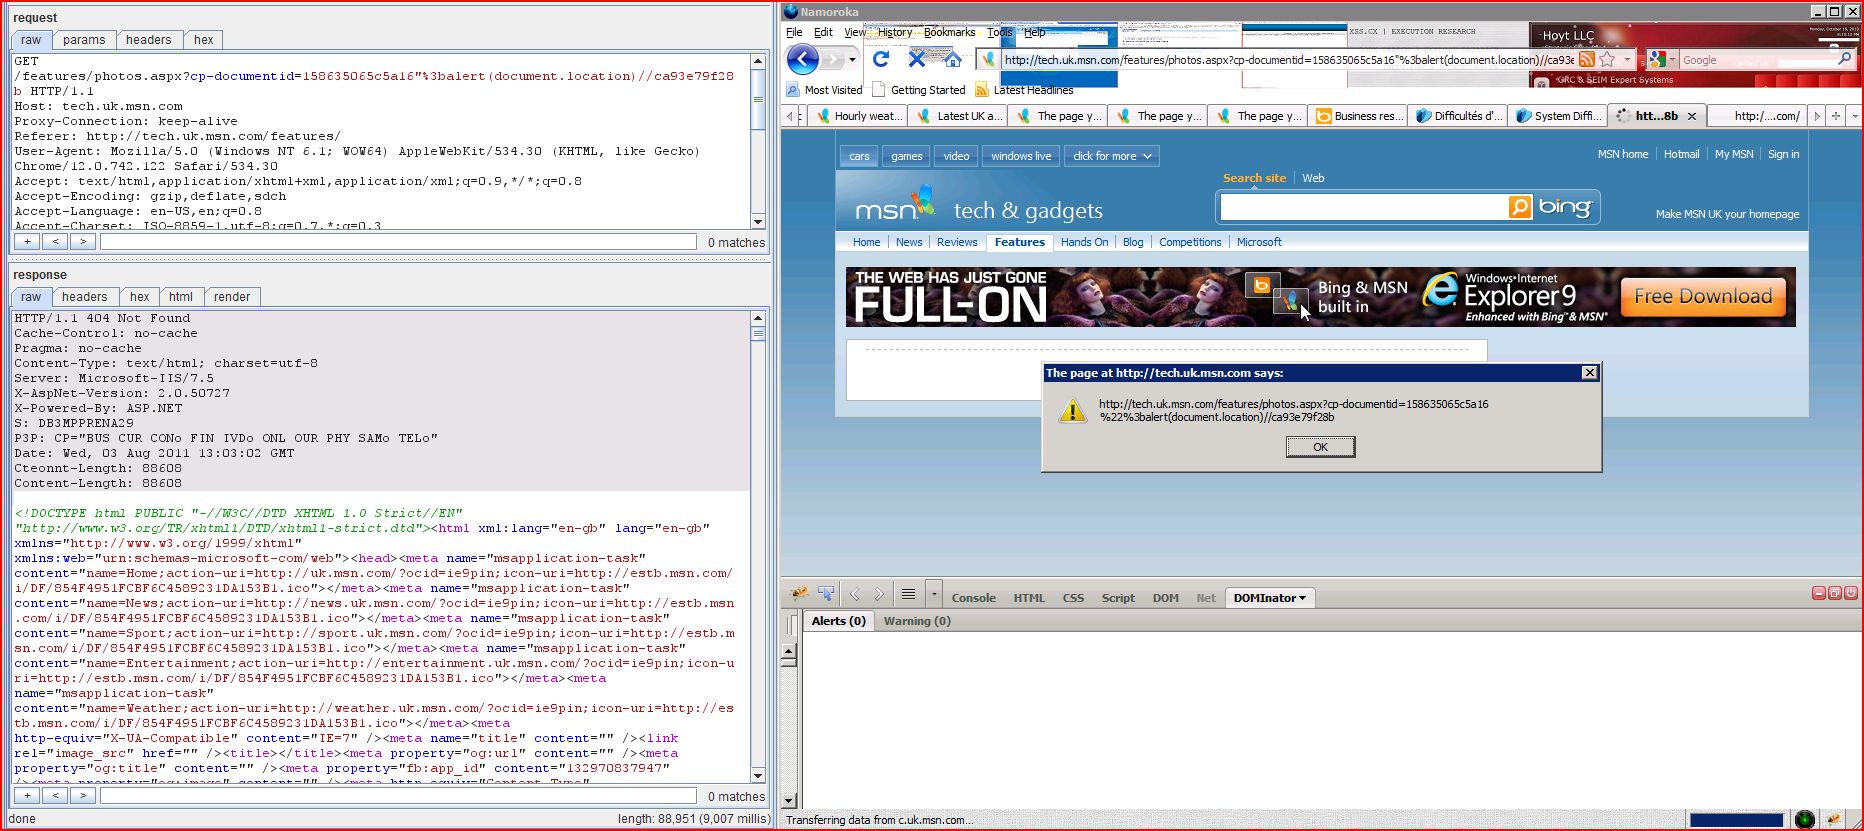Click the Google search magnifier icon
The width and height of the screenshot is (1864, 831).
point(1845,60)
